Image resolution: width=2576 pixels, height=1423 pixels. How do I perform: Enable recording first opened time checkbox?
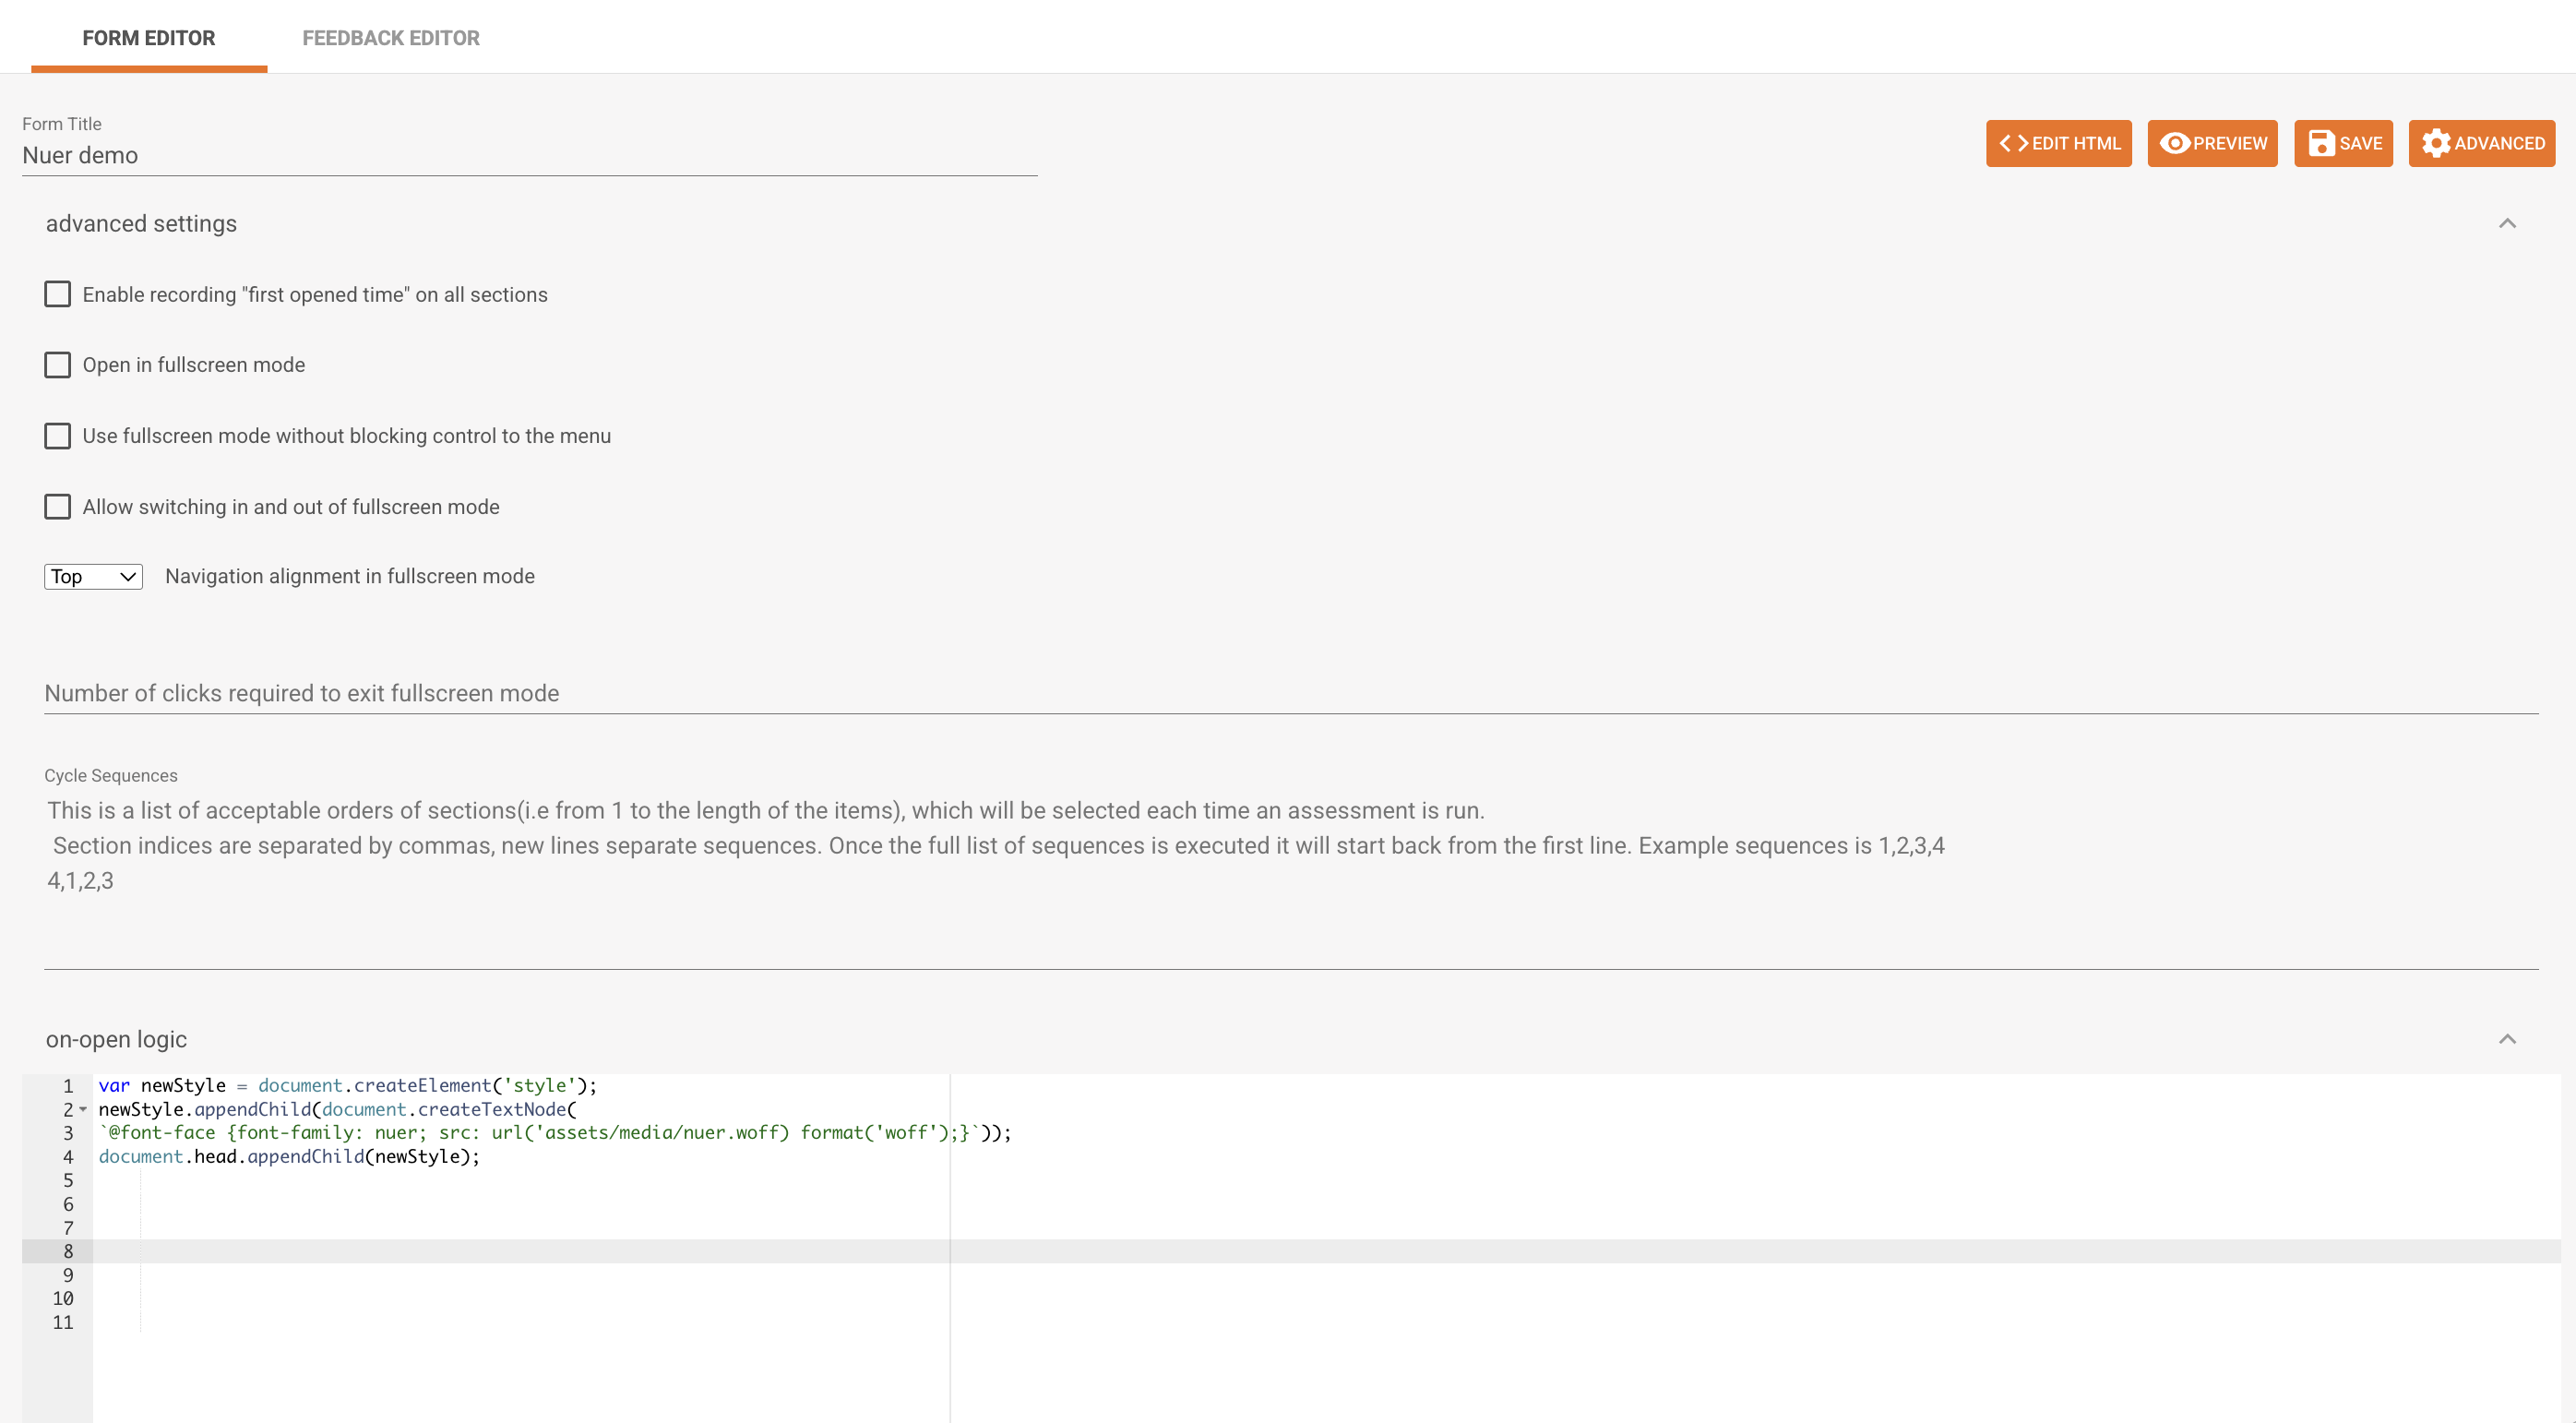click(58, 294)
